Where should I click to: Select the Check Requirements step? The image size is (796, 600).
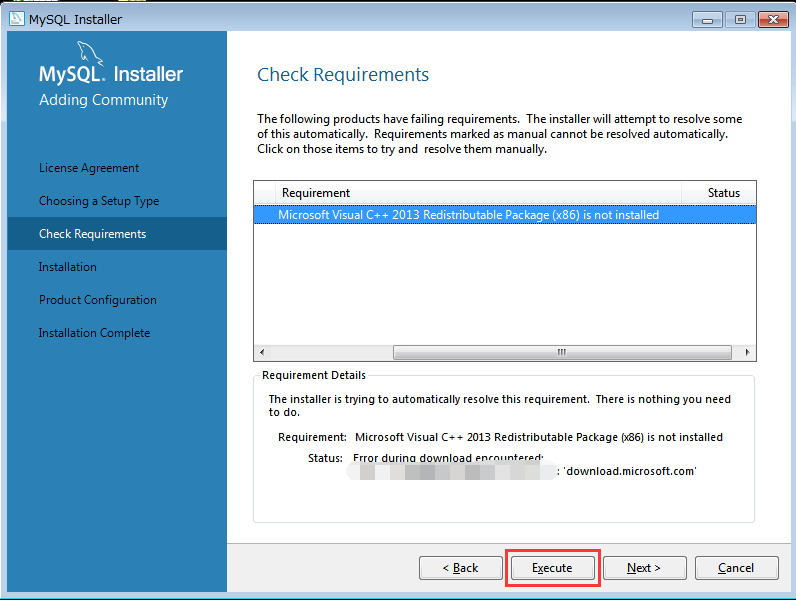coord(117,234)
